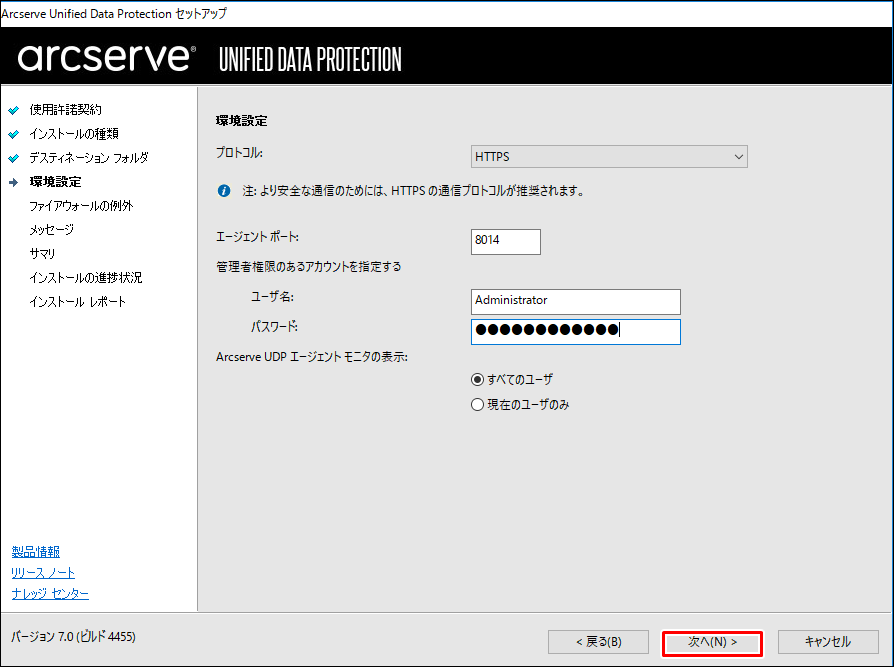Screen dimensions: 894x667
Task: Focus the ユーザ名 field showing Administrator
Action: click(576, 302)
